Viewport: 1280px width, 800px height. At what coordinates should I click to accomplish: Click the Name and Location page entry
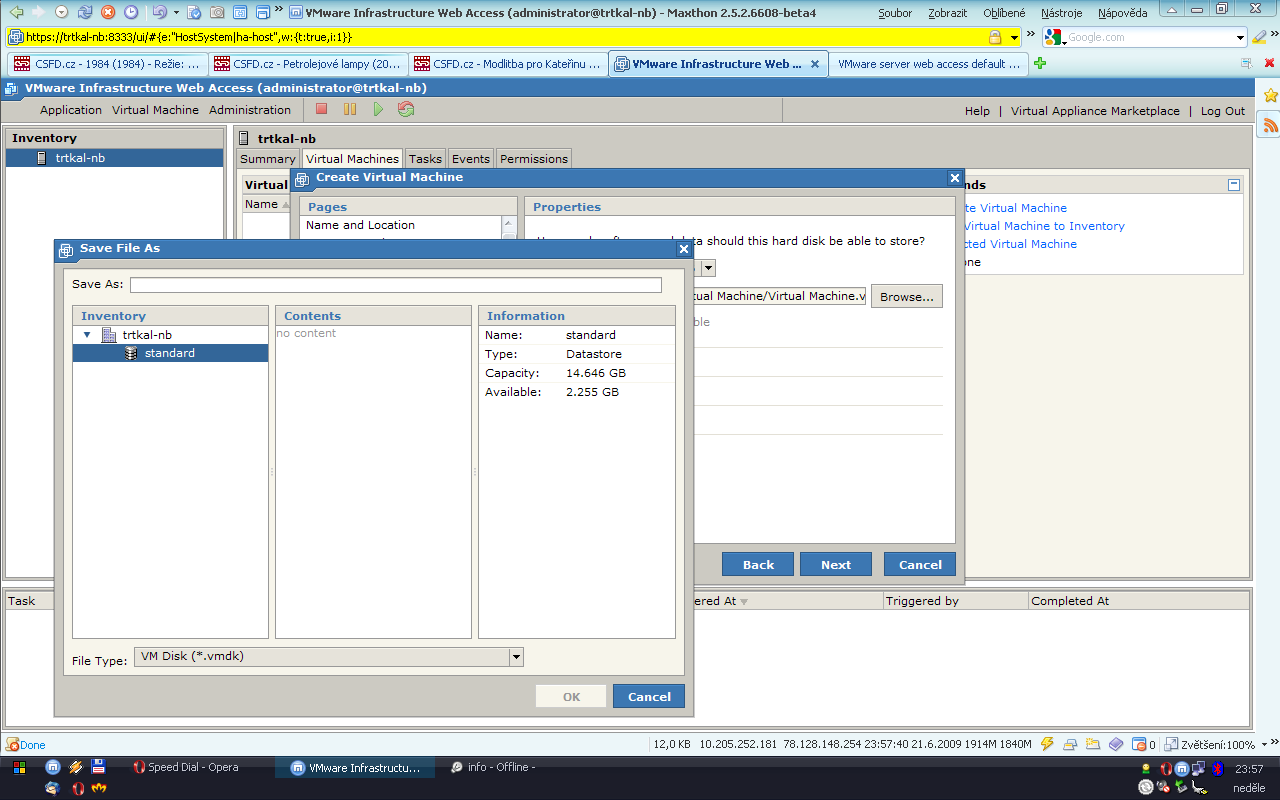tap(360, 225)
